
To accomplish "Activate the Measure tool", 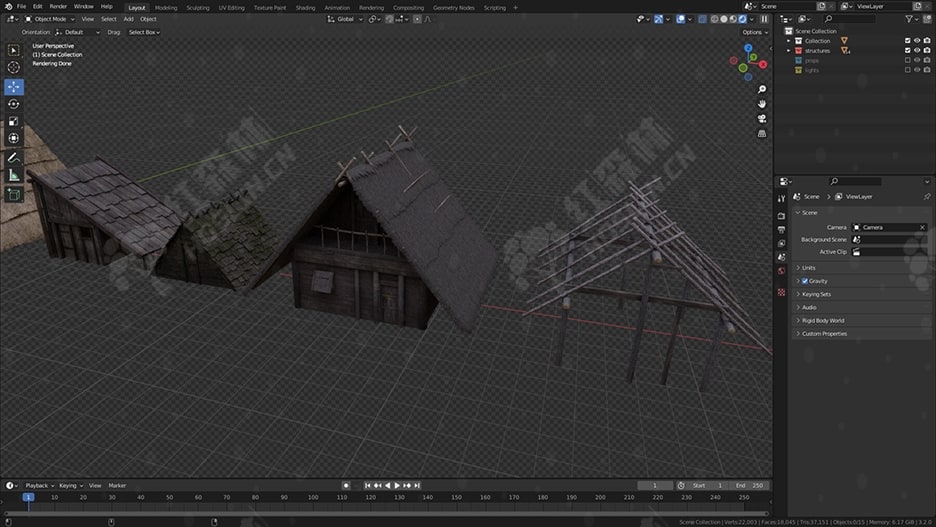I will [14, 175].
